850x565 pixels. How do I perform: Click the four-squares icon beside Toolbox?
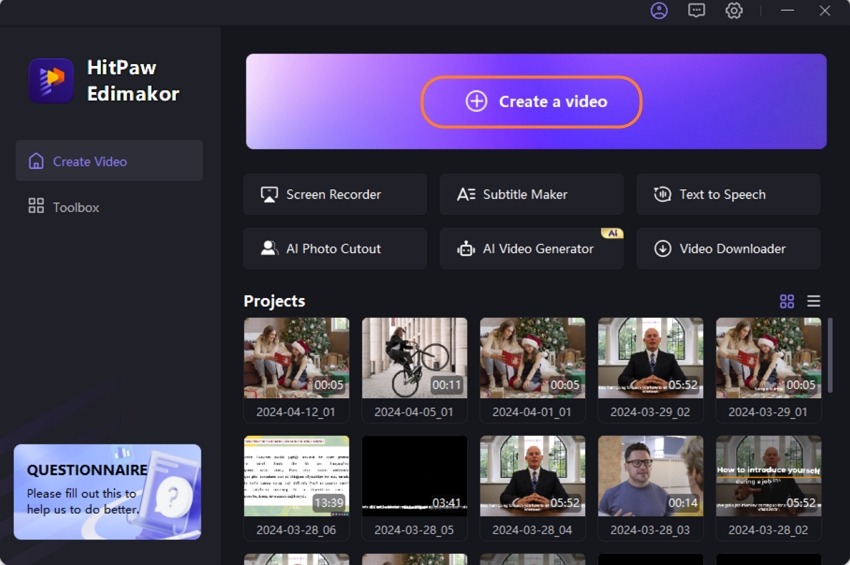click(x=36, y=206)
